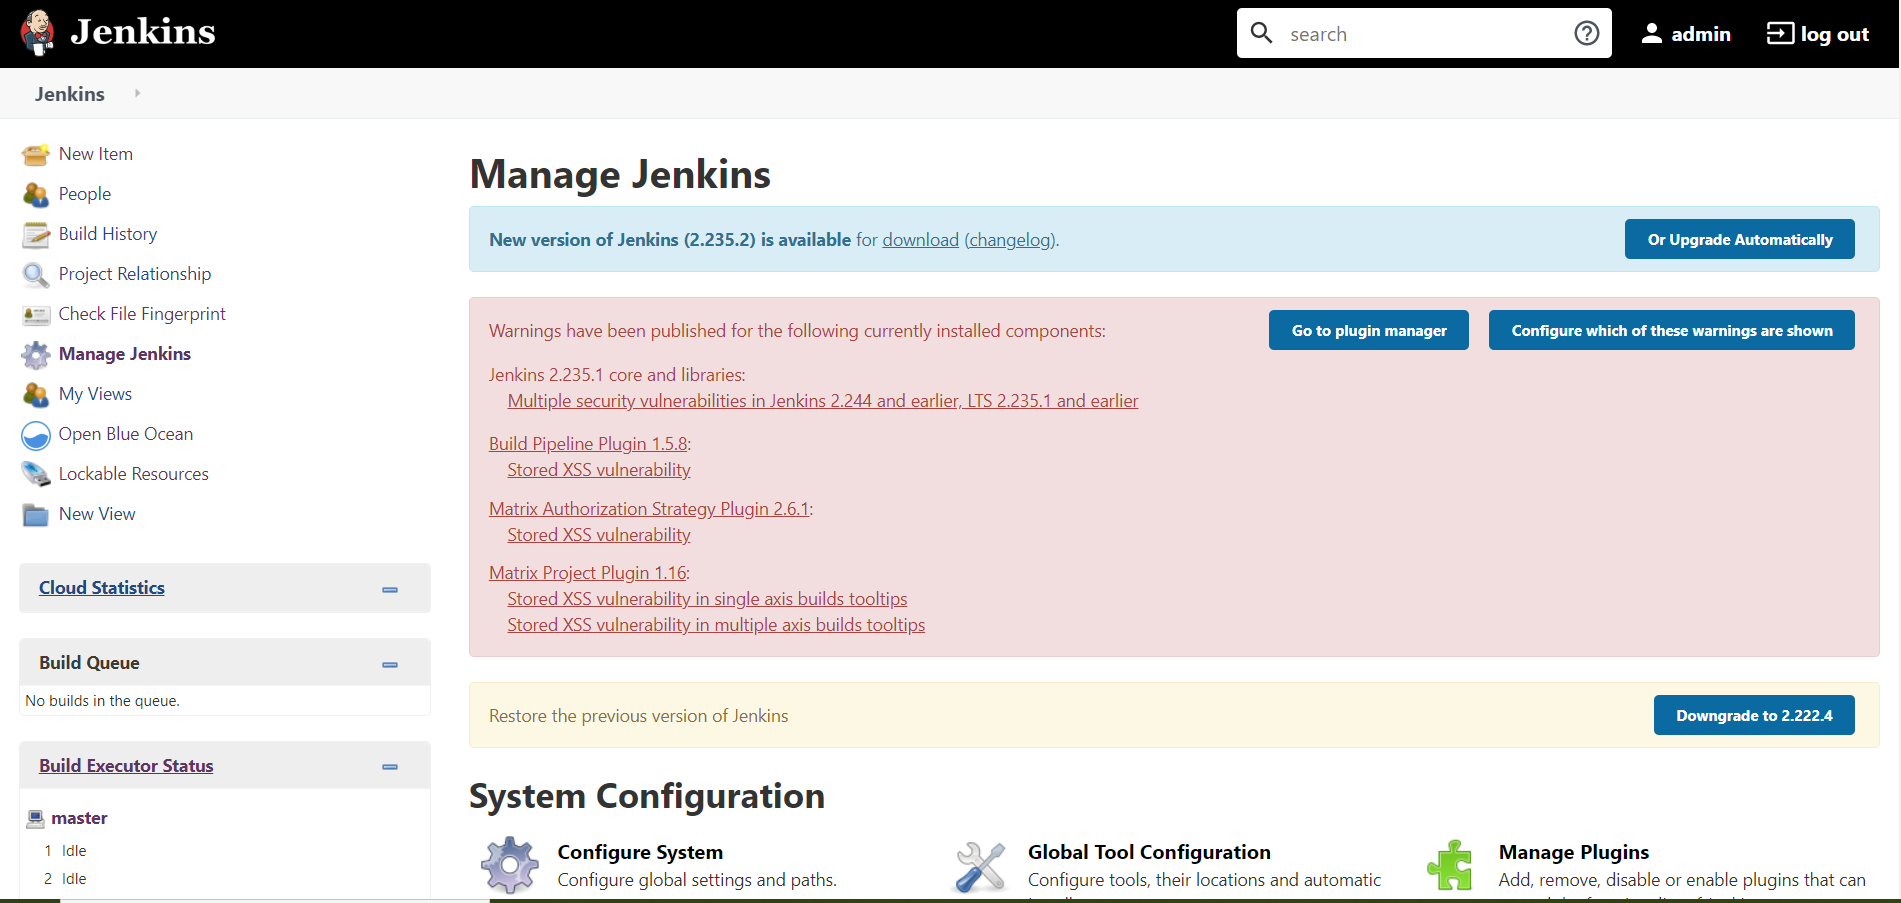The height and width of the screenshot is (903, 1901).
Task: Open New View from sidebar
Action: pos(97,514)
